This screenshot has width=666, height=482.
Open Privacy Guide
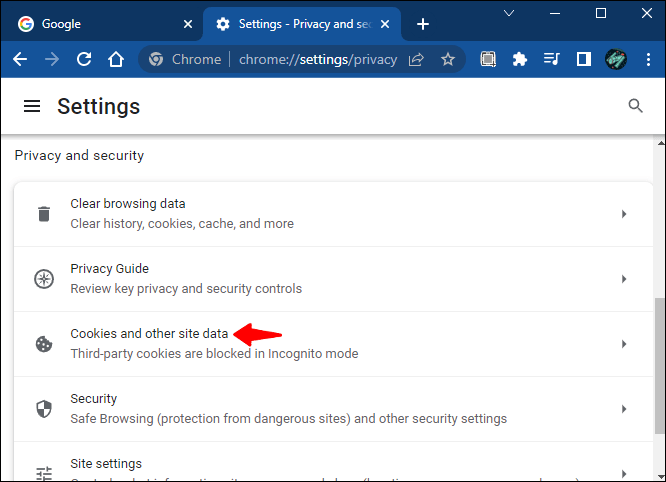pos(333,279)
